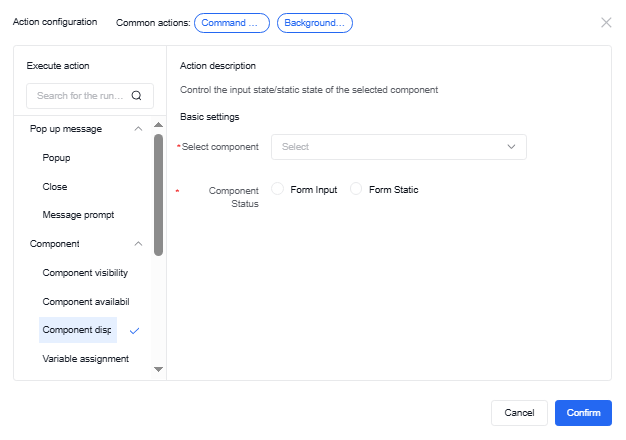Choose the Close action item
The height and width of the screenshot is (440, 626).
(55, 187)
